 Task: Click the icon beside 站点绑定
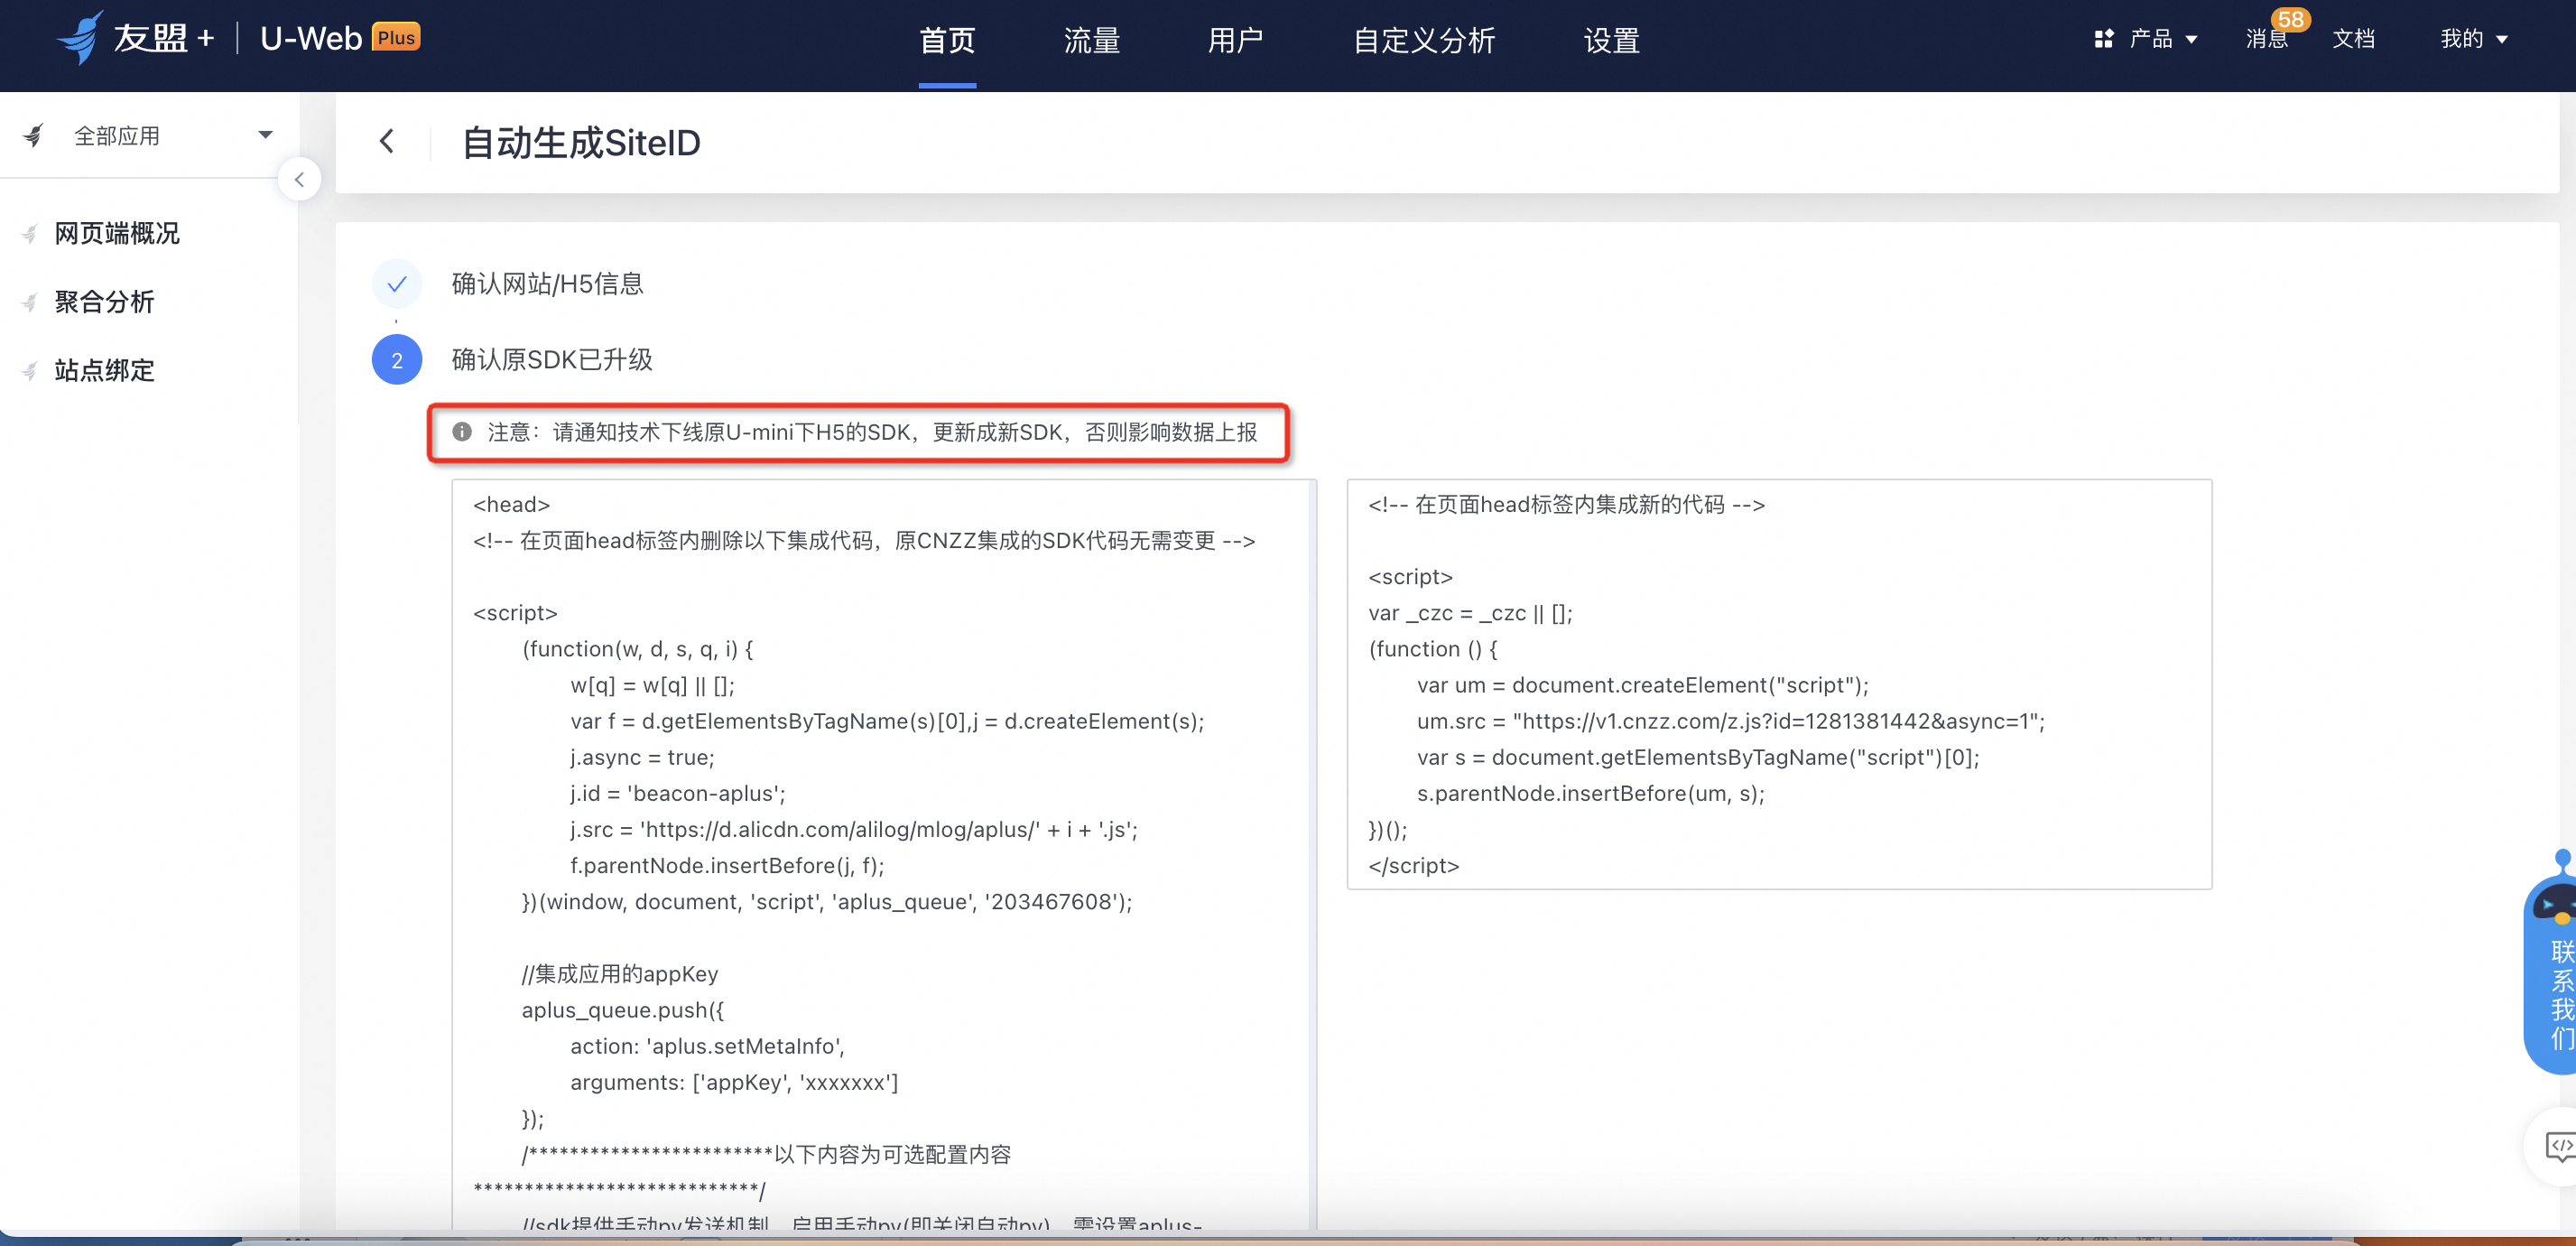click(x=30, y=371)
